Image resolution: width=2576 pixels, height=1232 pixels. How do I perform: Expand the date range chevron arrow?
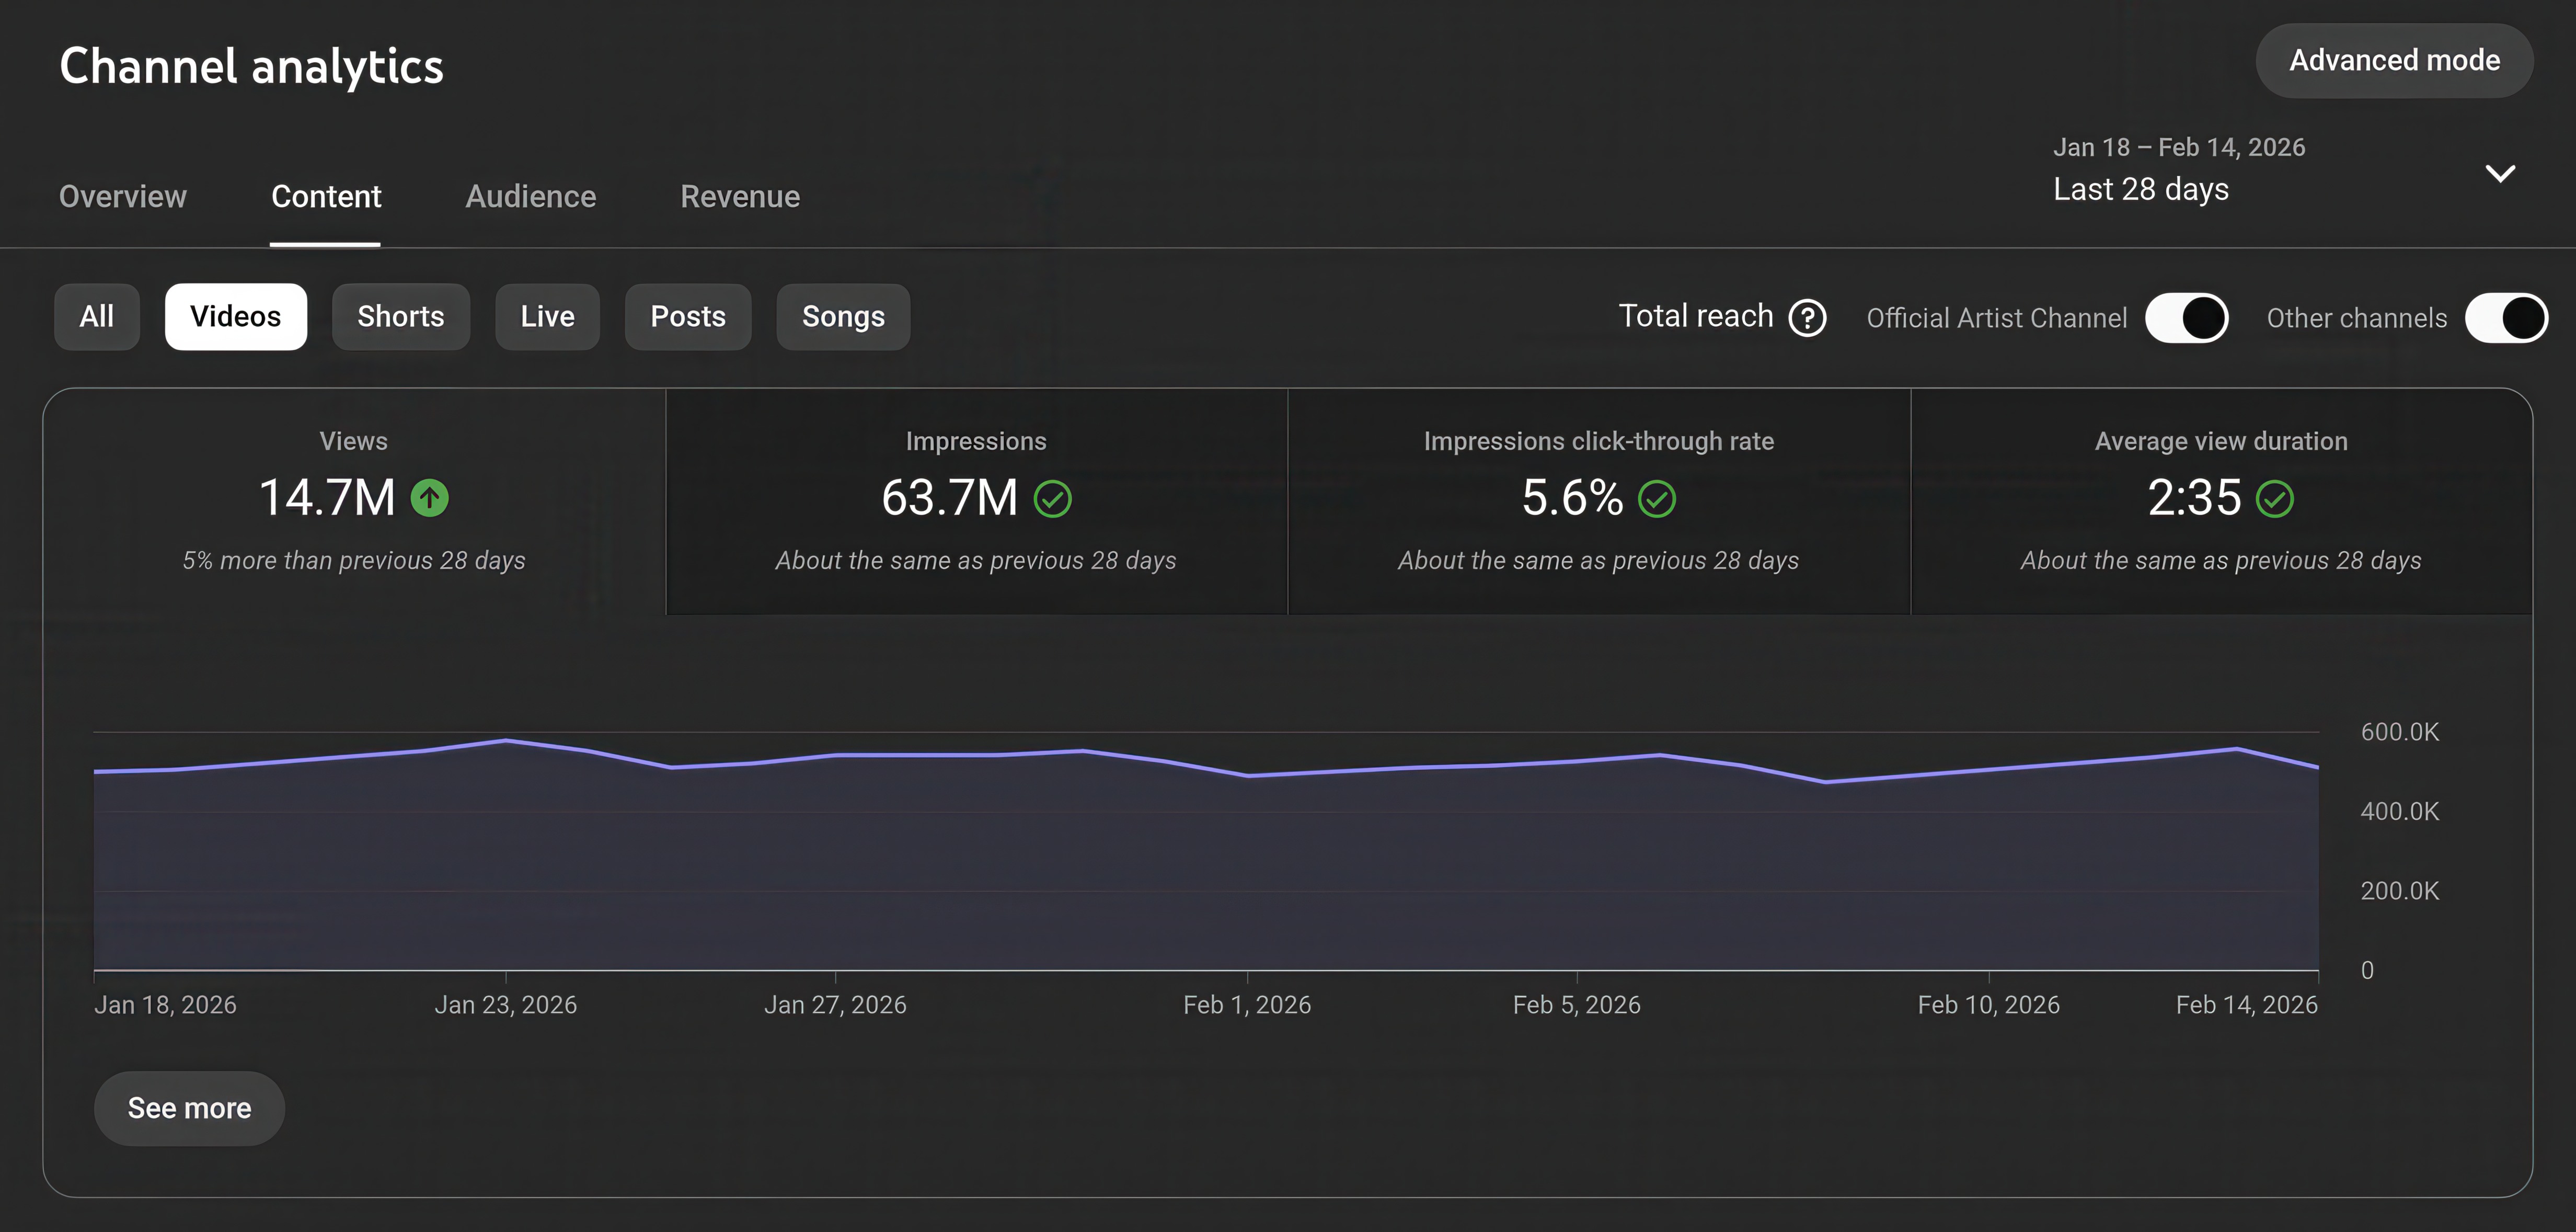[2500, 174]
